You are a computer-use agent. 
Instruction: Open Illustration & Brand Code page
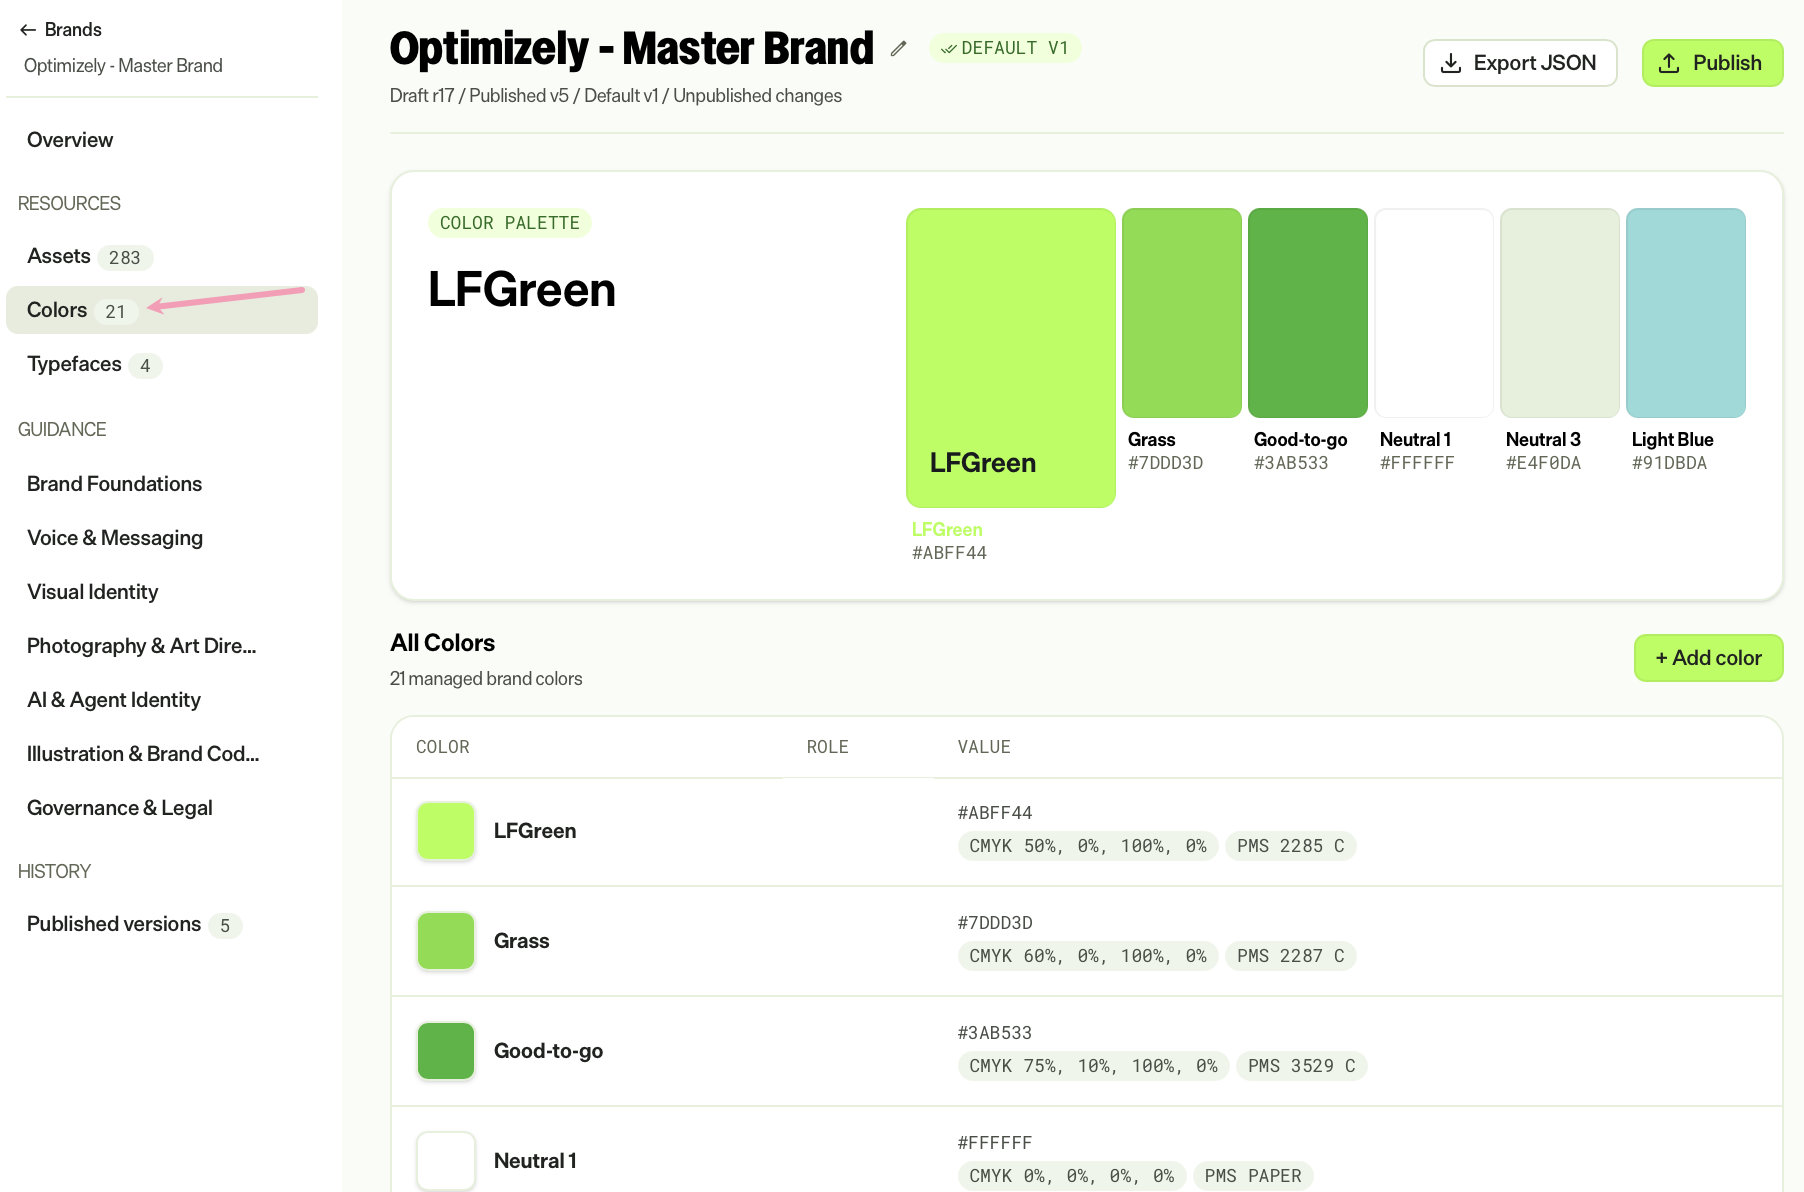coord(143,754)
